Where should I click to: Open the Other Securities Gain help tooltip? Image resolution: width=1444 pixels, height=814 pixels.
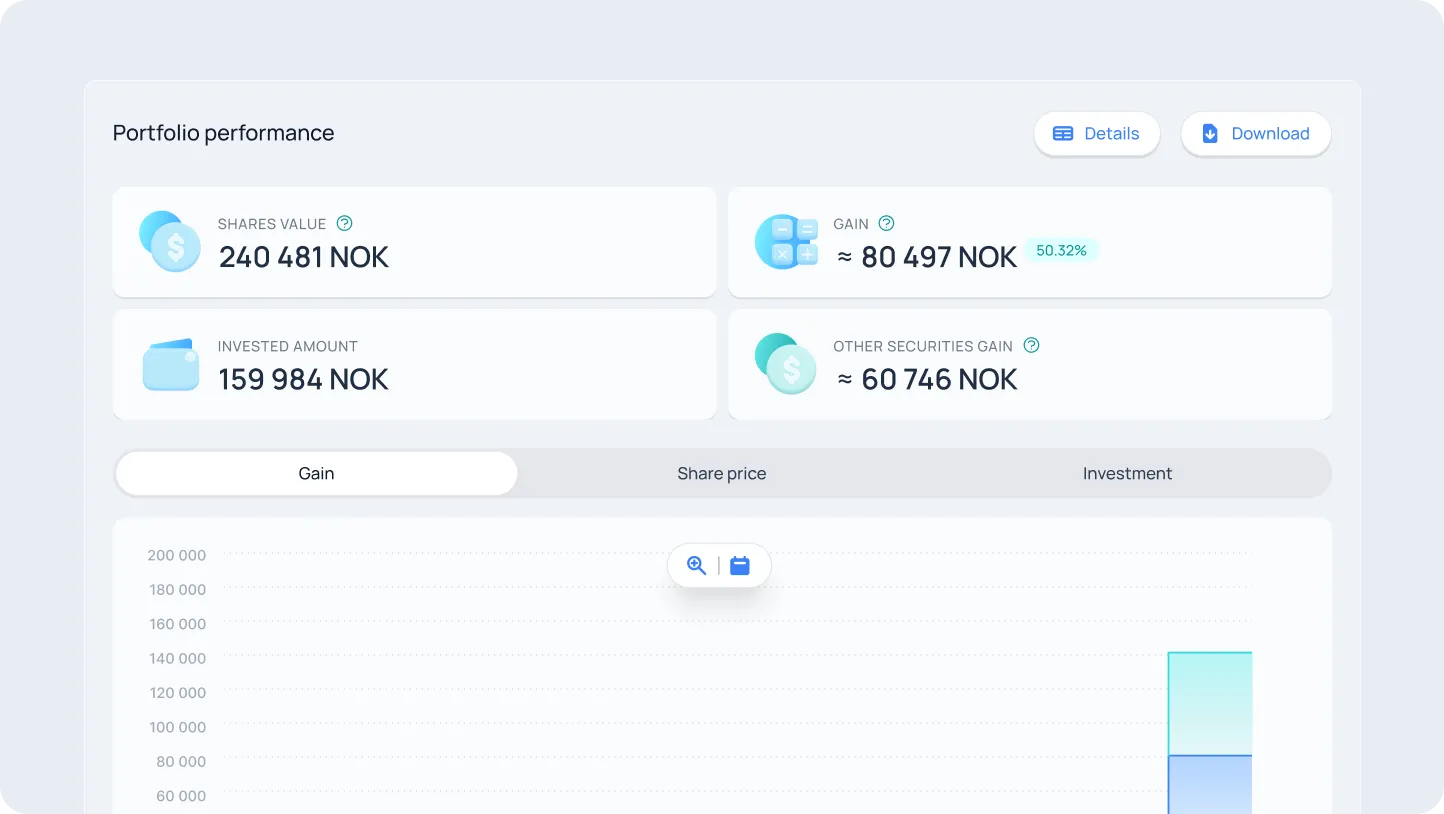[x=1031, y=345]
